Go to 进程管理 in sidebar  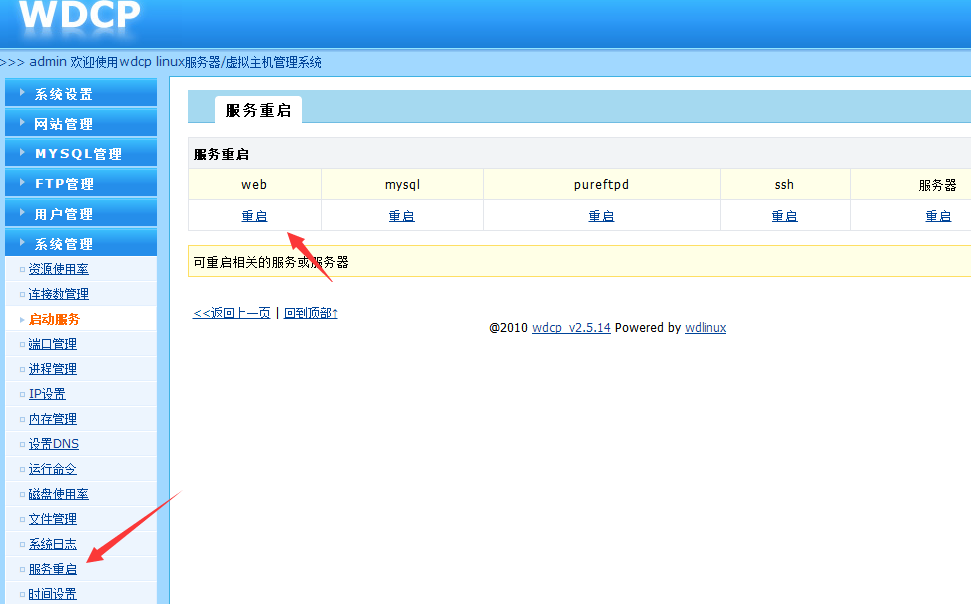[x=53, y=369]
